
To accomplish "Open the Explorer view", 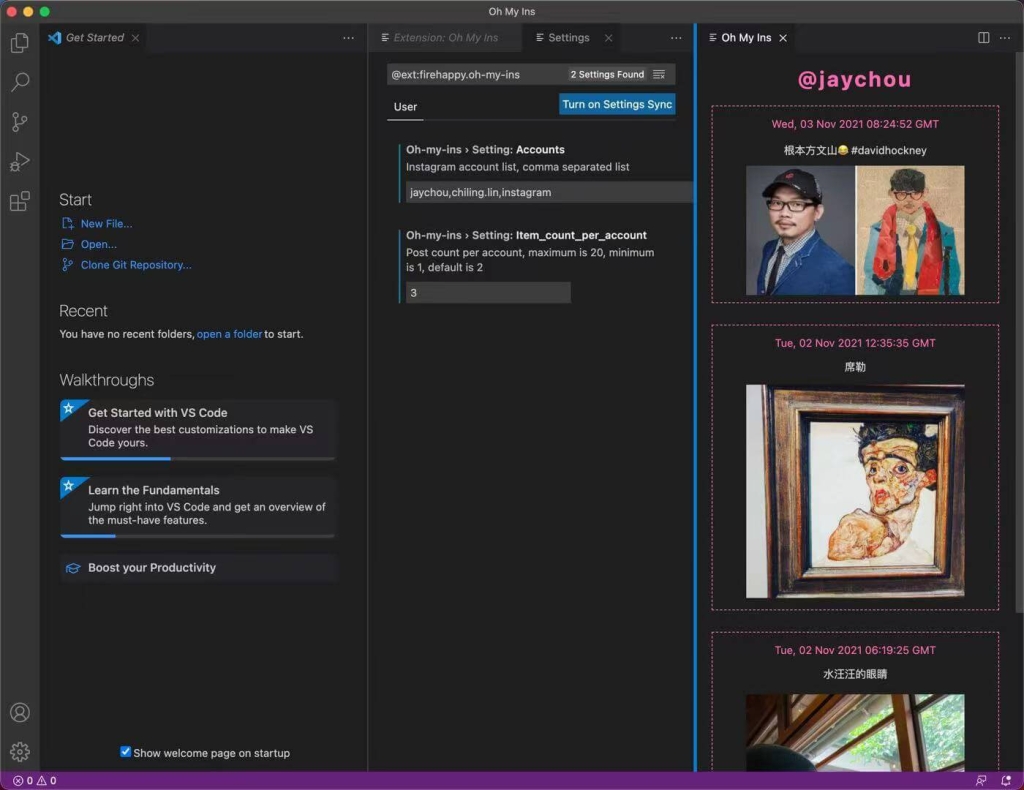I will (20, 43).
